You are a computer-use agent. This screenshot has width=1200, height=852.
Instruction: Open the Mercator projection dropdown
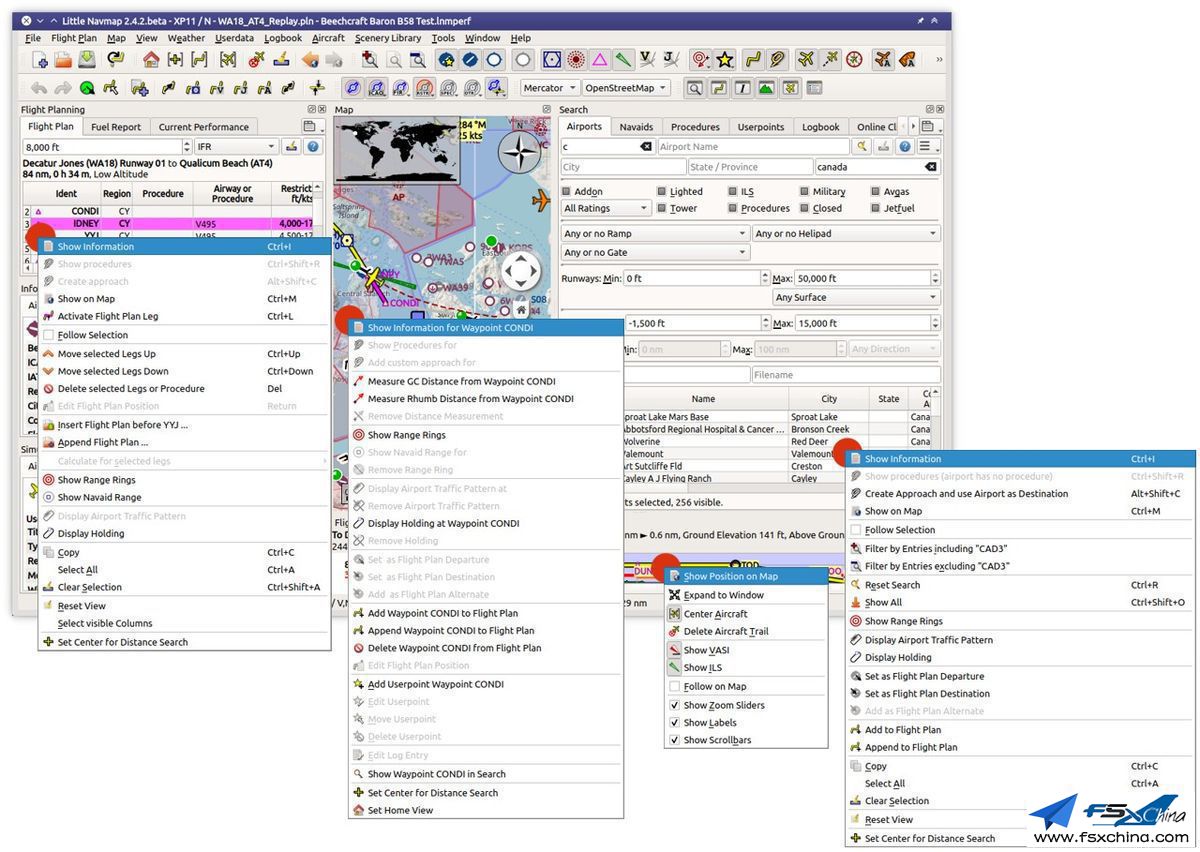tap(549, 88)
